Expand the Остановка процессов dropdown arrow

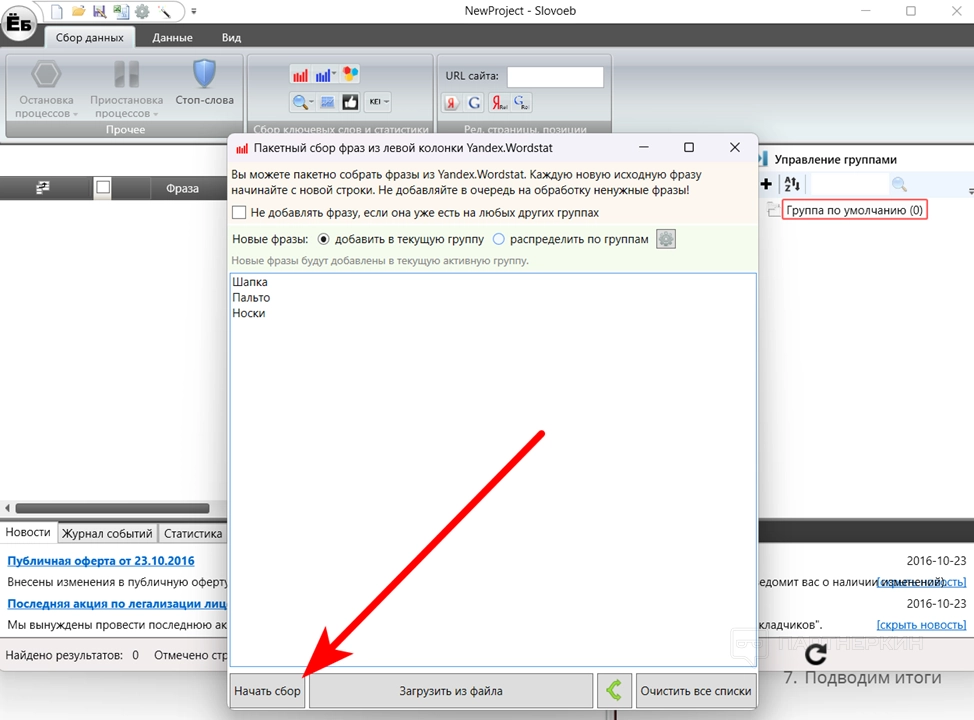pyautogui.click(x=75, y=114)
